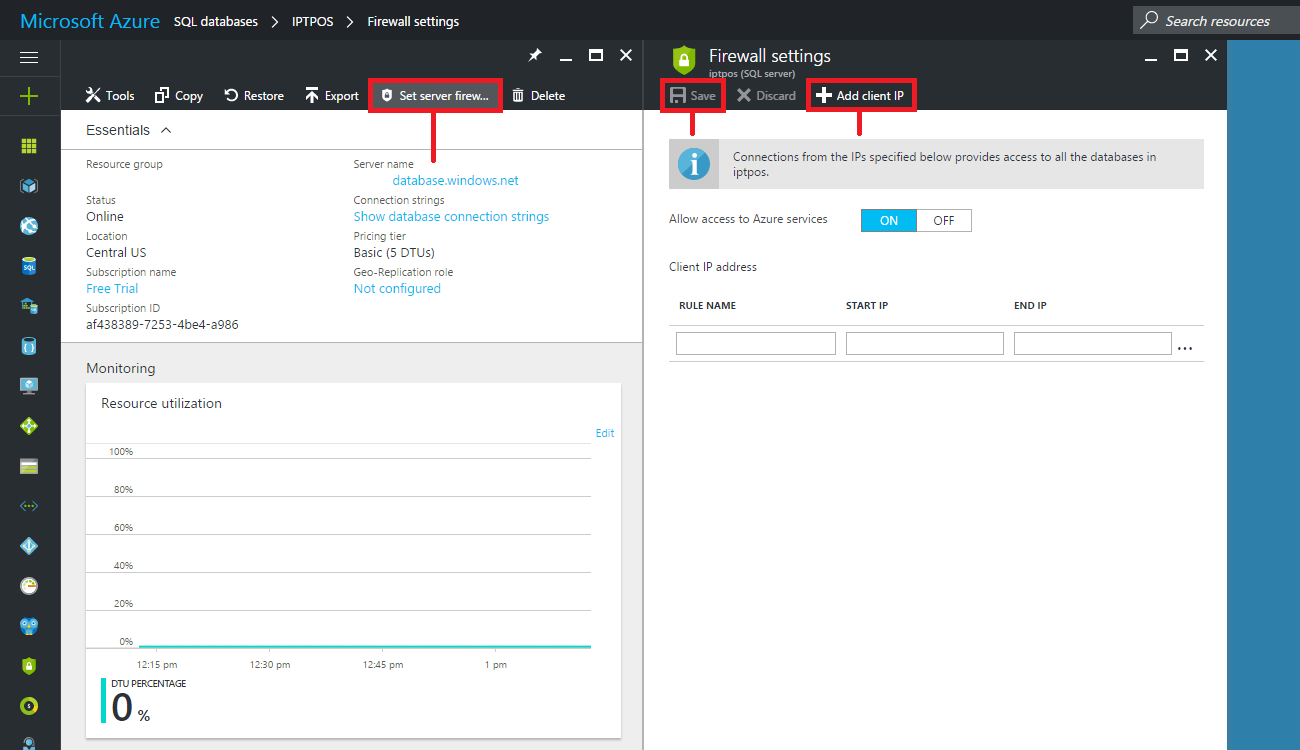Click the END IP column header
Screen dimensions: 1300x750
(x=1030, y=306)
